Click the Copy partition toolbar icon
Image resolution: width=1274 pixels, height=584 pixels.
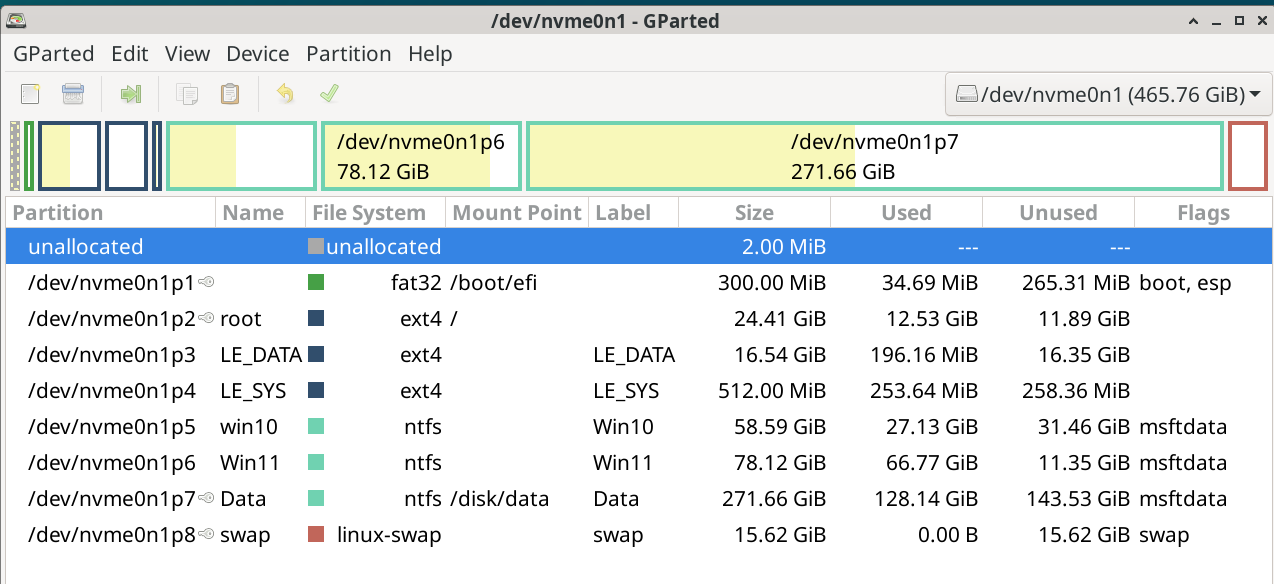[x=187, y=94]
